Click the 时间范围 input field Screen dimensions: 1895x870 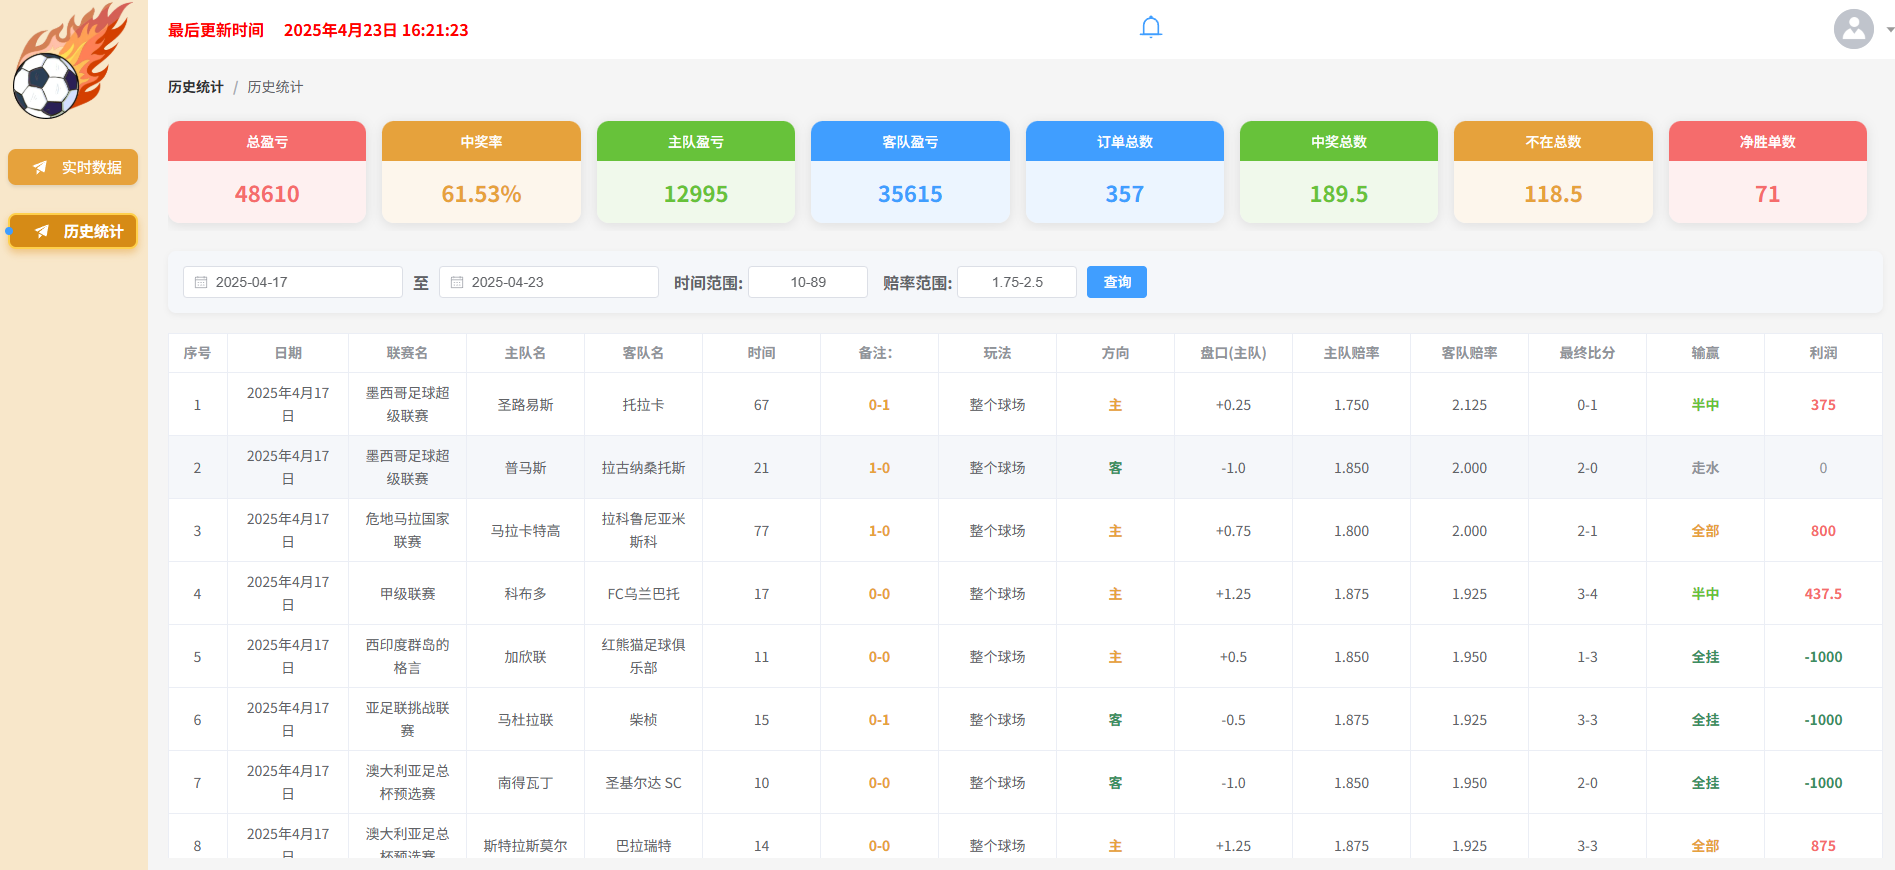[808, 283]
